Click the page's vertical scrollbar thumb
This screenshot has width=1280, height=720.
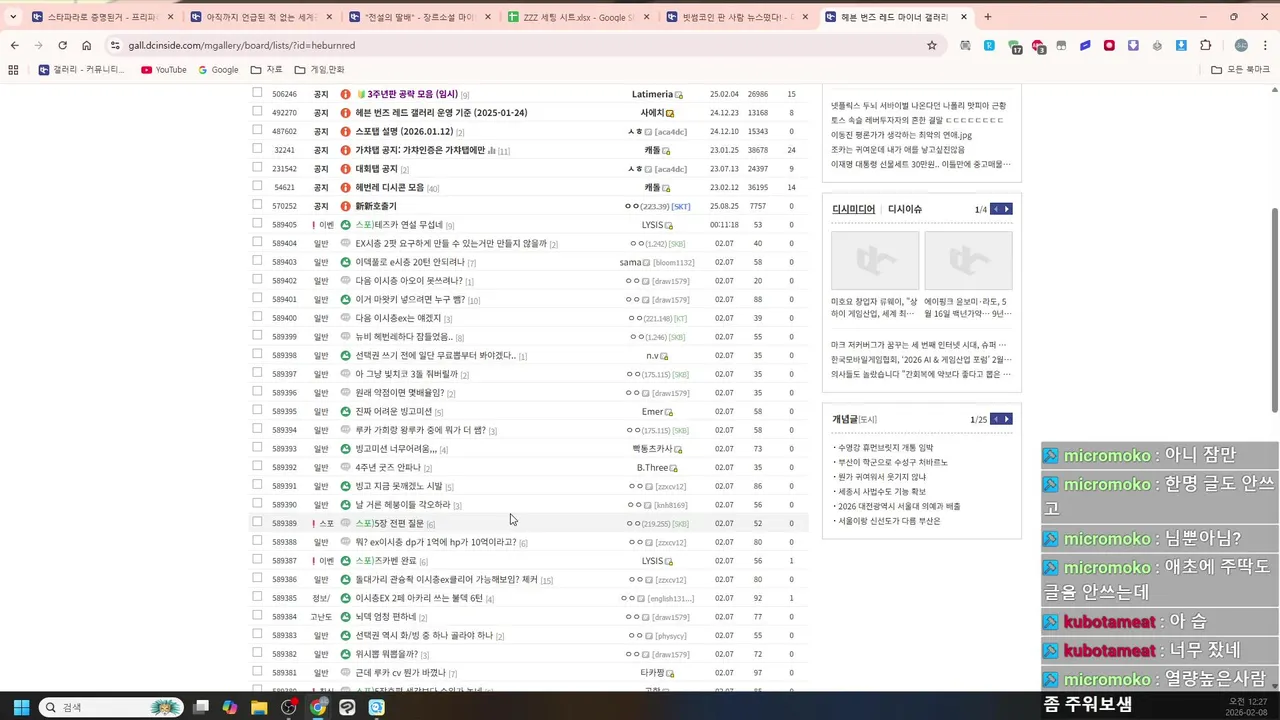tap(1274, 309)
